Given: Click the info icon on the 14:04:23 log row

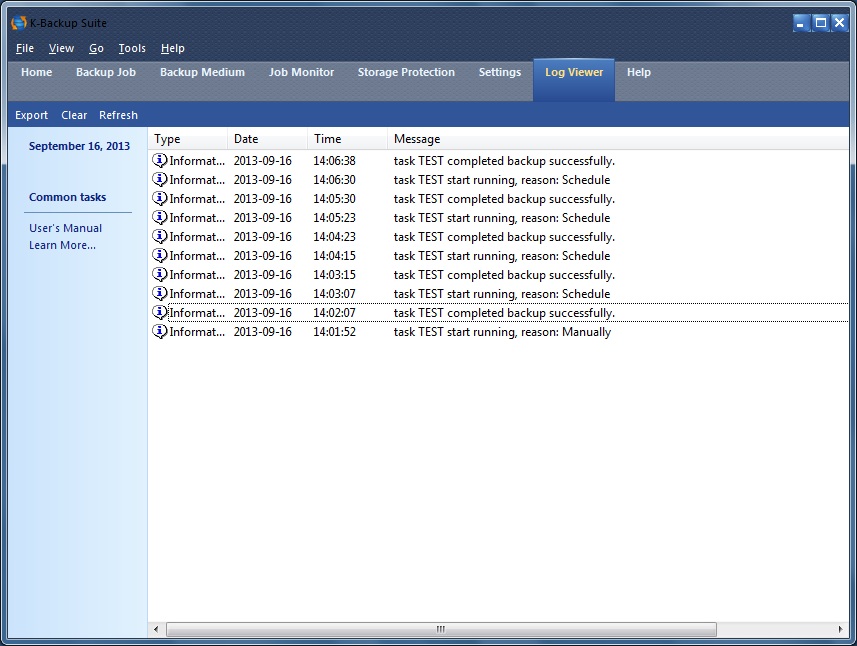Looking at the screenshot, I should (x=160, y=237).
